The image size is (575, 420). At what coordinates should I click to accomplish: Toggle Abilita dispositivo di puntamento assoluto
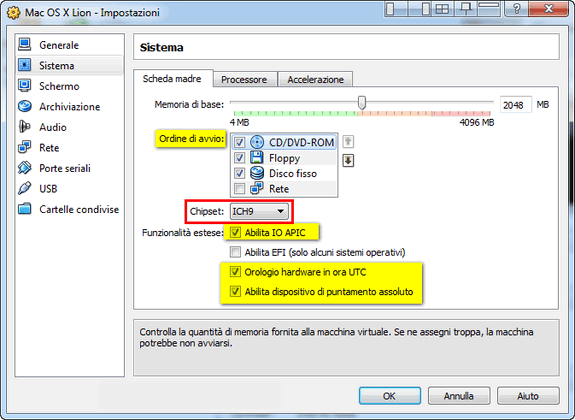[235, 292]
